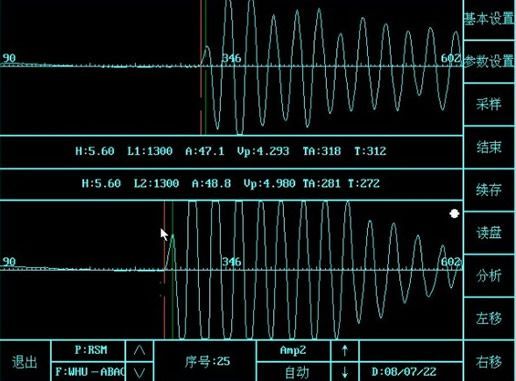Click the 结束 end button
Image resolution: width=516 pixels, height=381 pixels.
click(489, 147)
